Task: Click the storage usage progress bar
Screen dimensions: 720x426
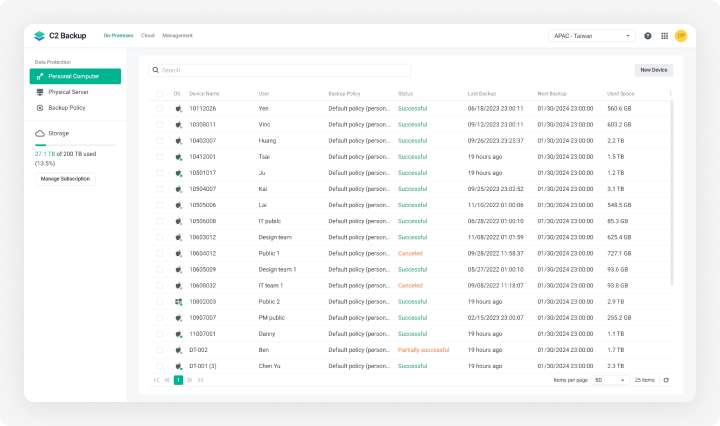Action: 74,145
